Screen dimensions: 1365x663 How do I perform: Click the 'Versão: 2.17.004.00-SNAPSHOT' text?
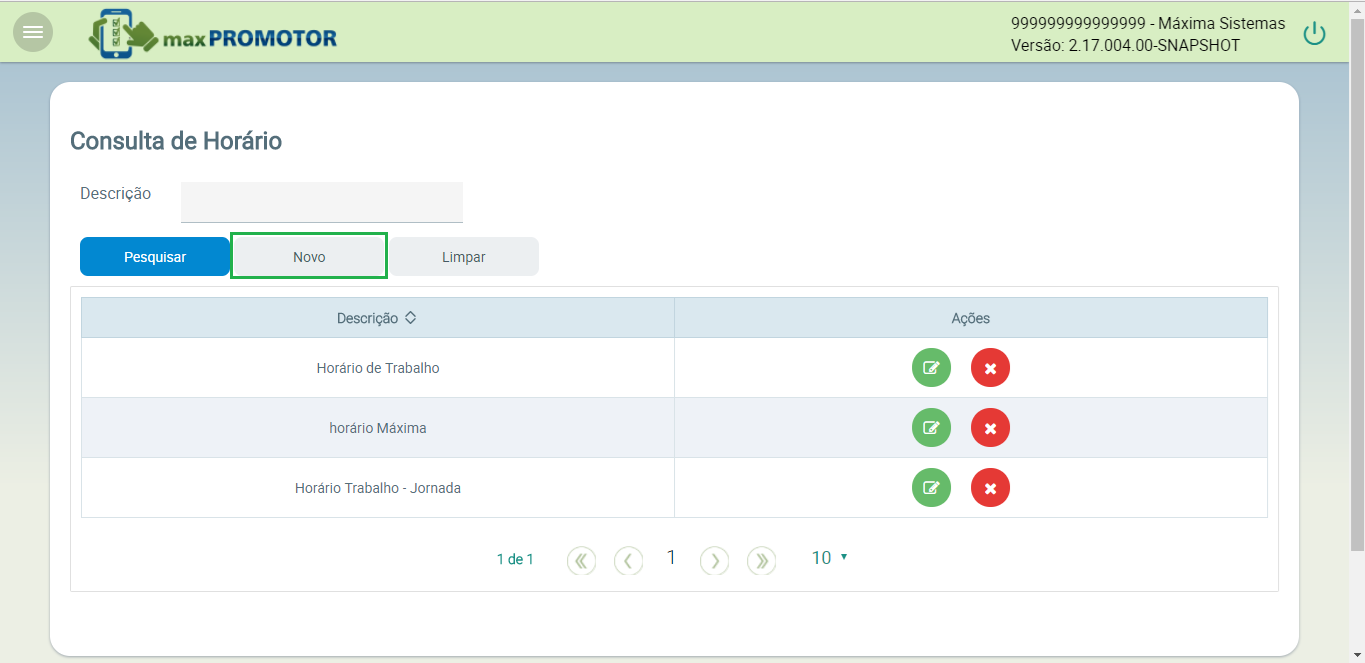1125,46
